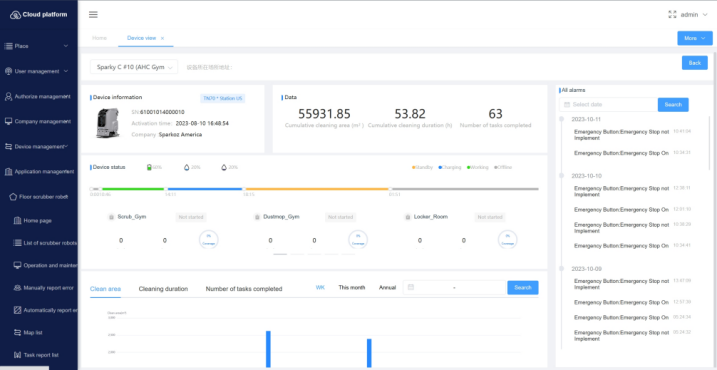Click the blue Charging timeline segment

pyautogui.click(x=205, y=188)
